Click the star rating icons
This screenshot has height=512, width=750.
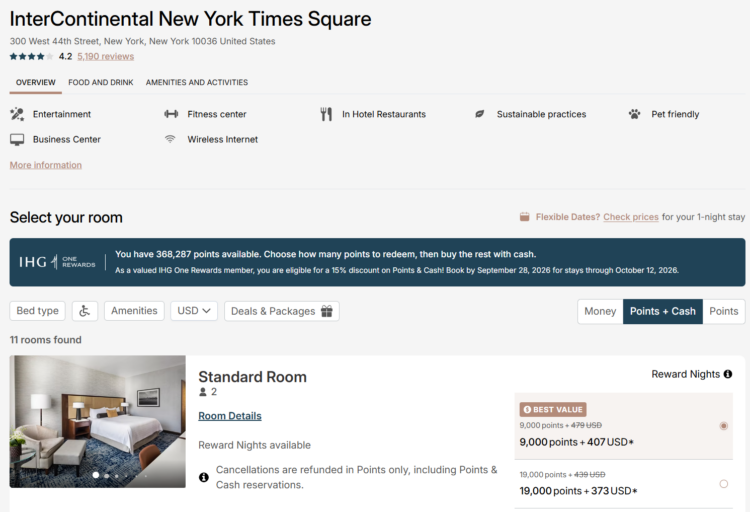32,56
